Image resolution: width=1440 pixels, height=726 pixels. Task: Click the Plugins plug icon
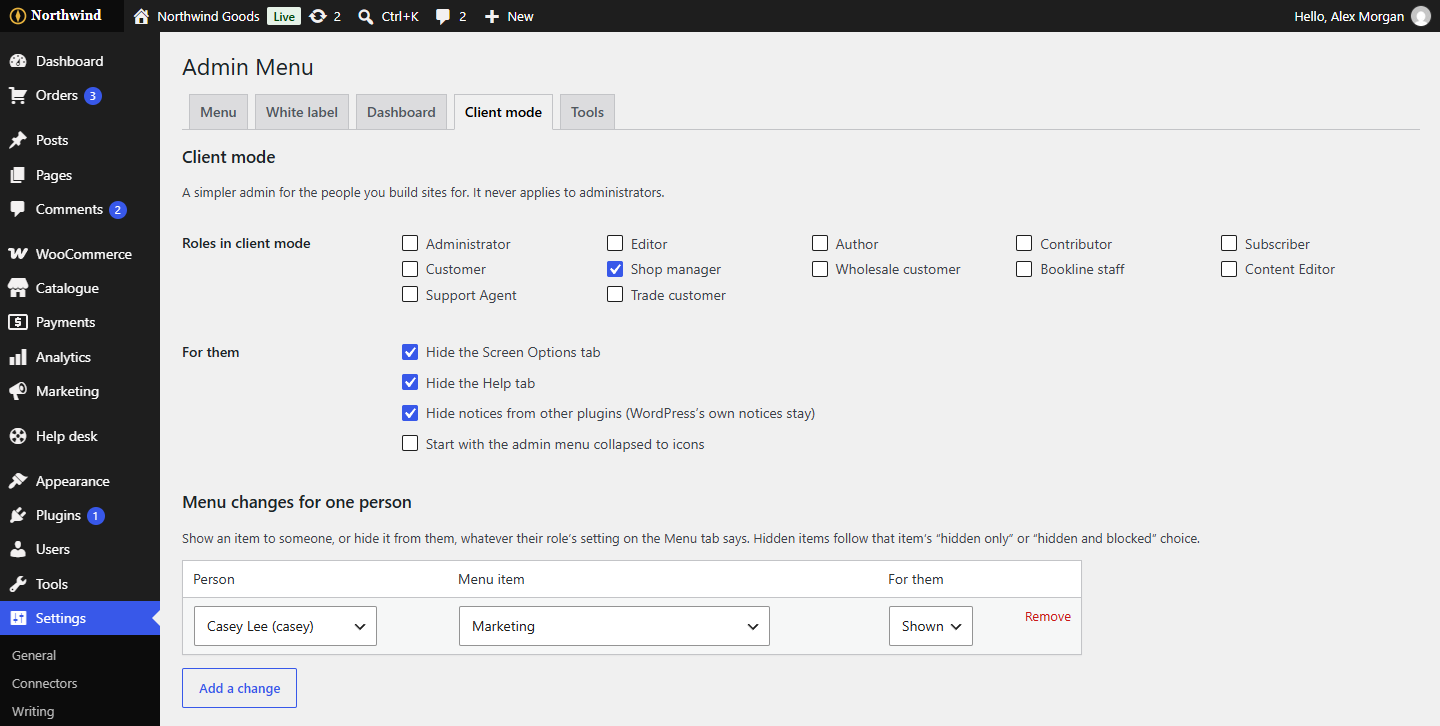(x=17, y=515)
